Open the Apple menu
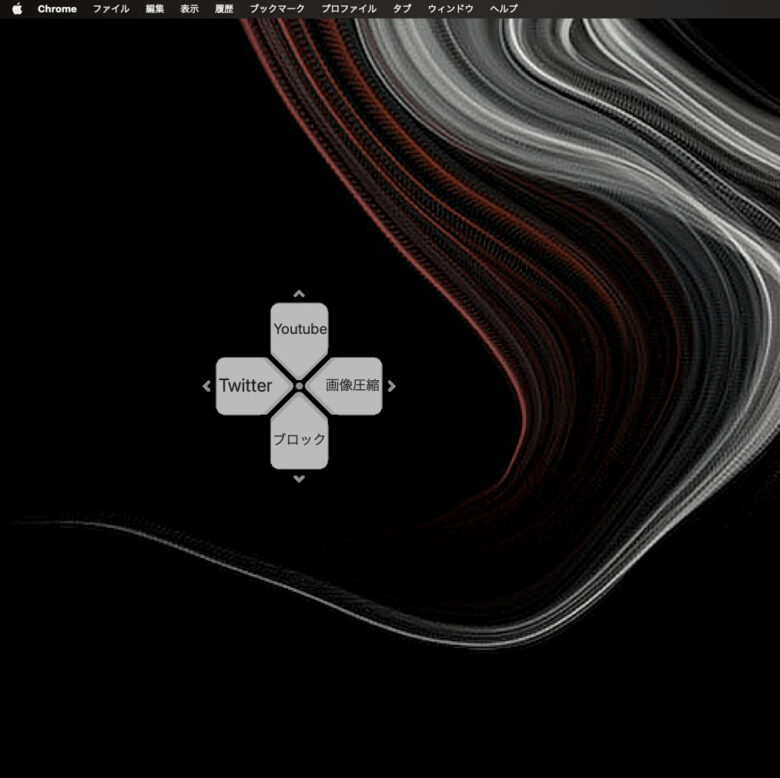 (x=17, y=9)
